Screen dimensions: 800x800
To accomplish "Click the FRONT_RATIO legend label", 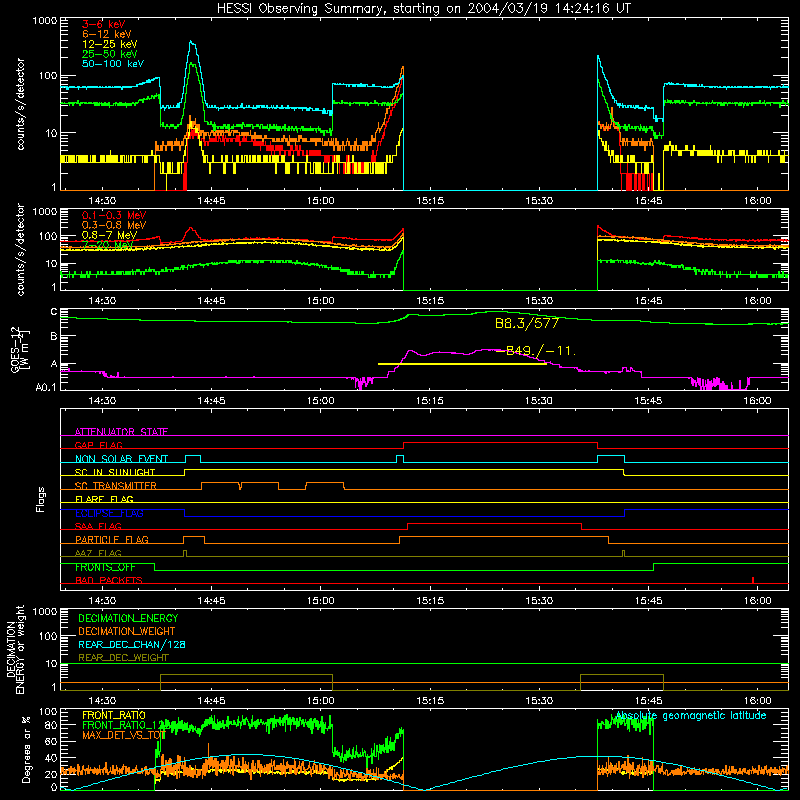I will (x=114, y=715).
